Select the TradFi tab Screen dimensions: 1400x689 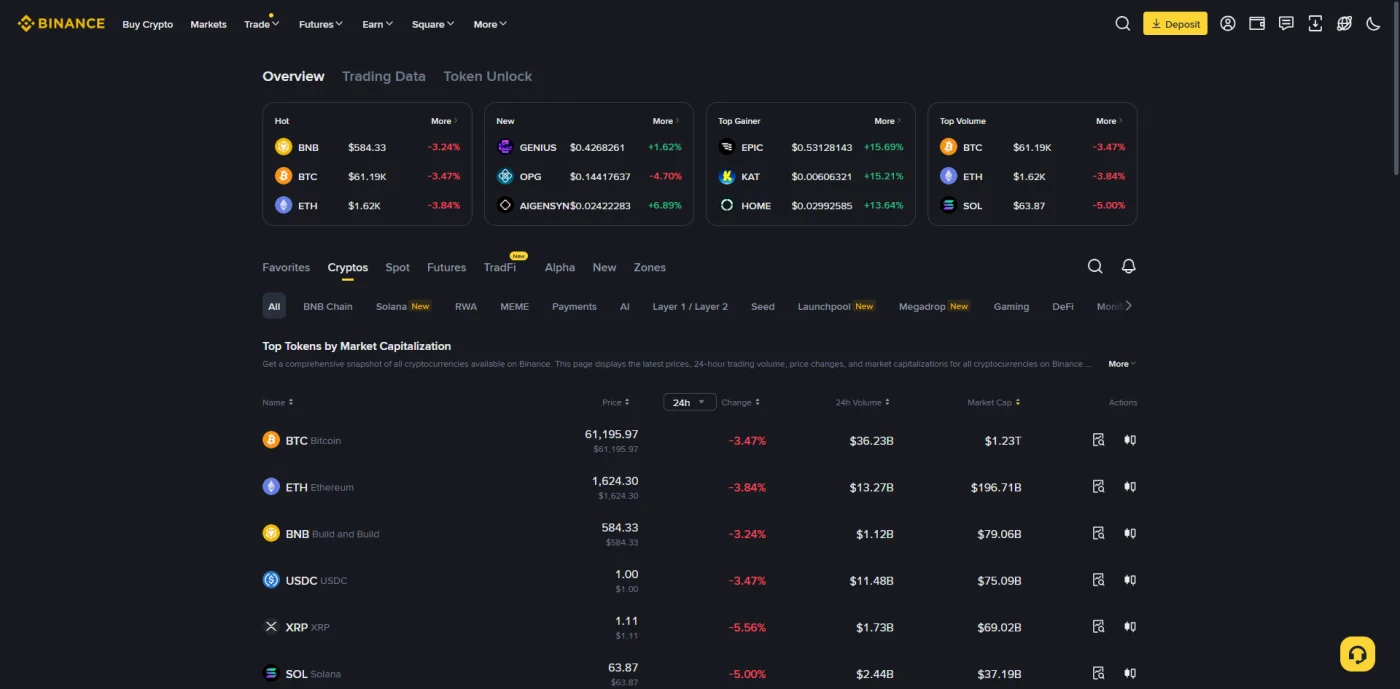[500, 267]
